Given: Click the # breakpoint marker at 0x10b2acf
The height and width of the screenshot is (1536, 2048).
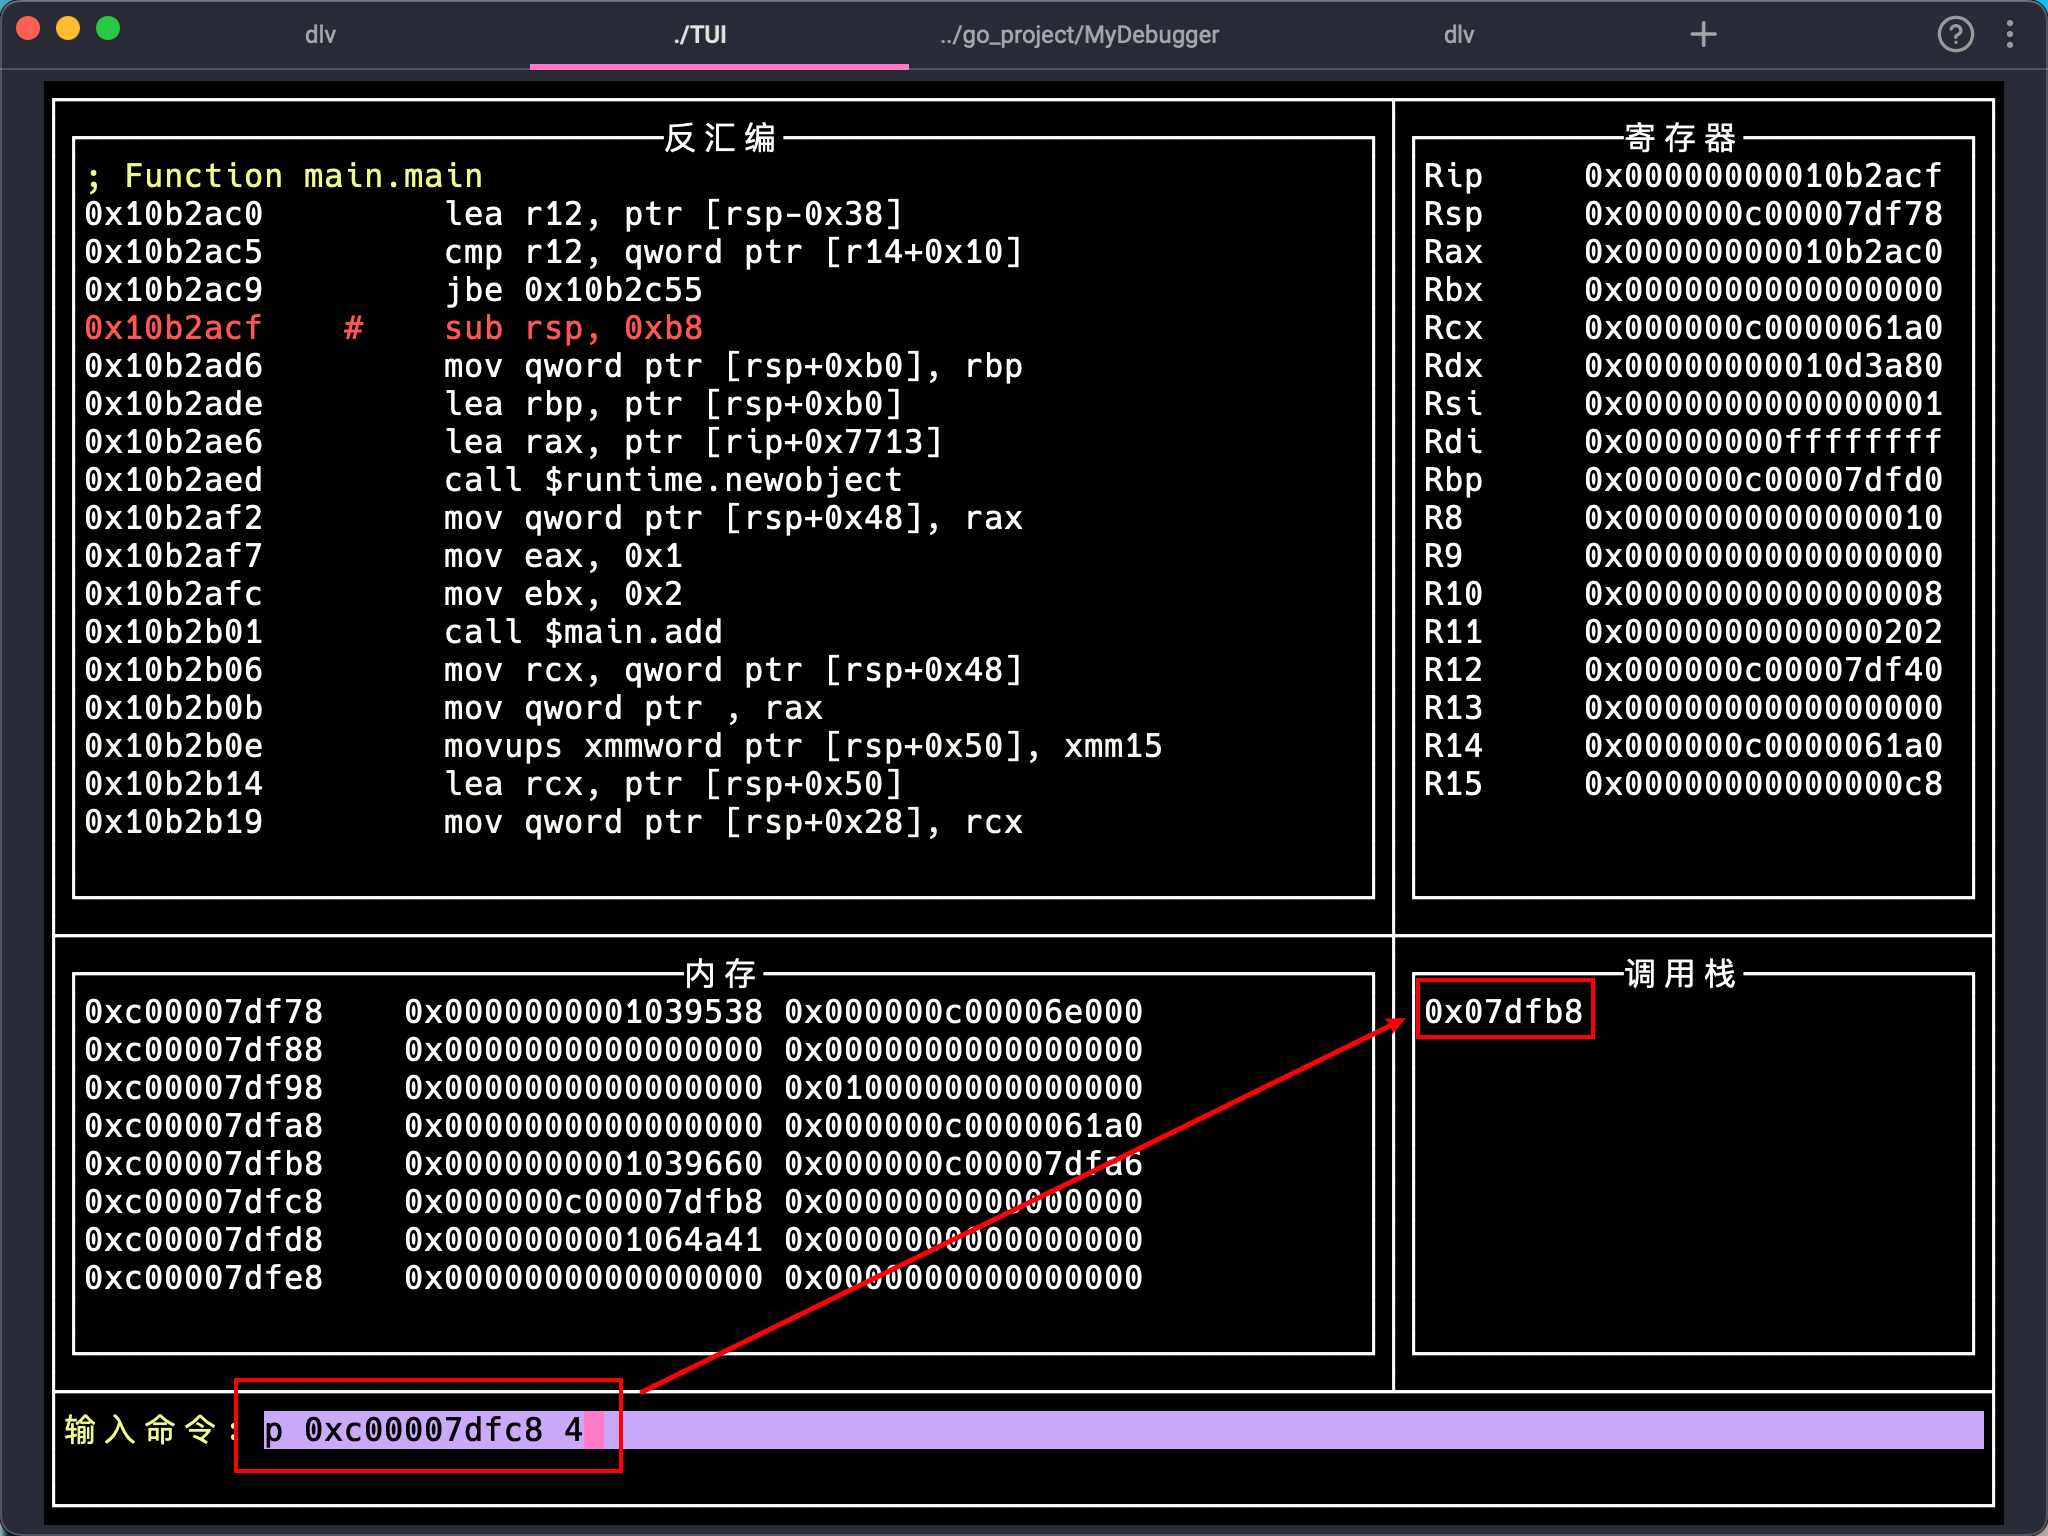Looking at the screenshot, I should [353, 328].
